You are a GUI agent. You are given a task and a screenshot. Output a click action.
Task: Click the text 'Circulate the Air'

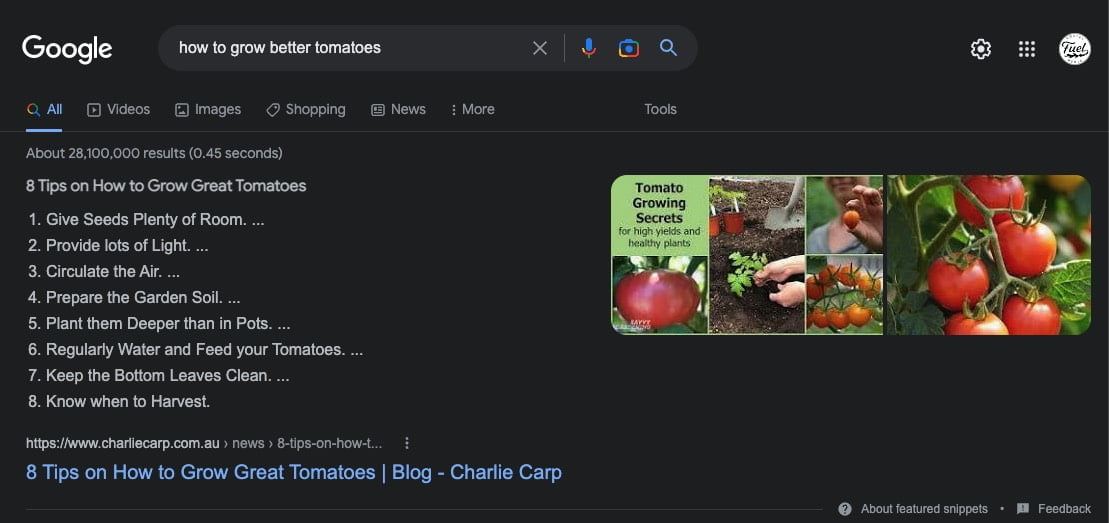105,272
